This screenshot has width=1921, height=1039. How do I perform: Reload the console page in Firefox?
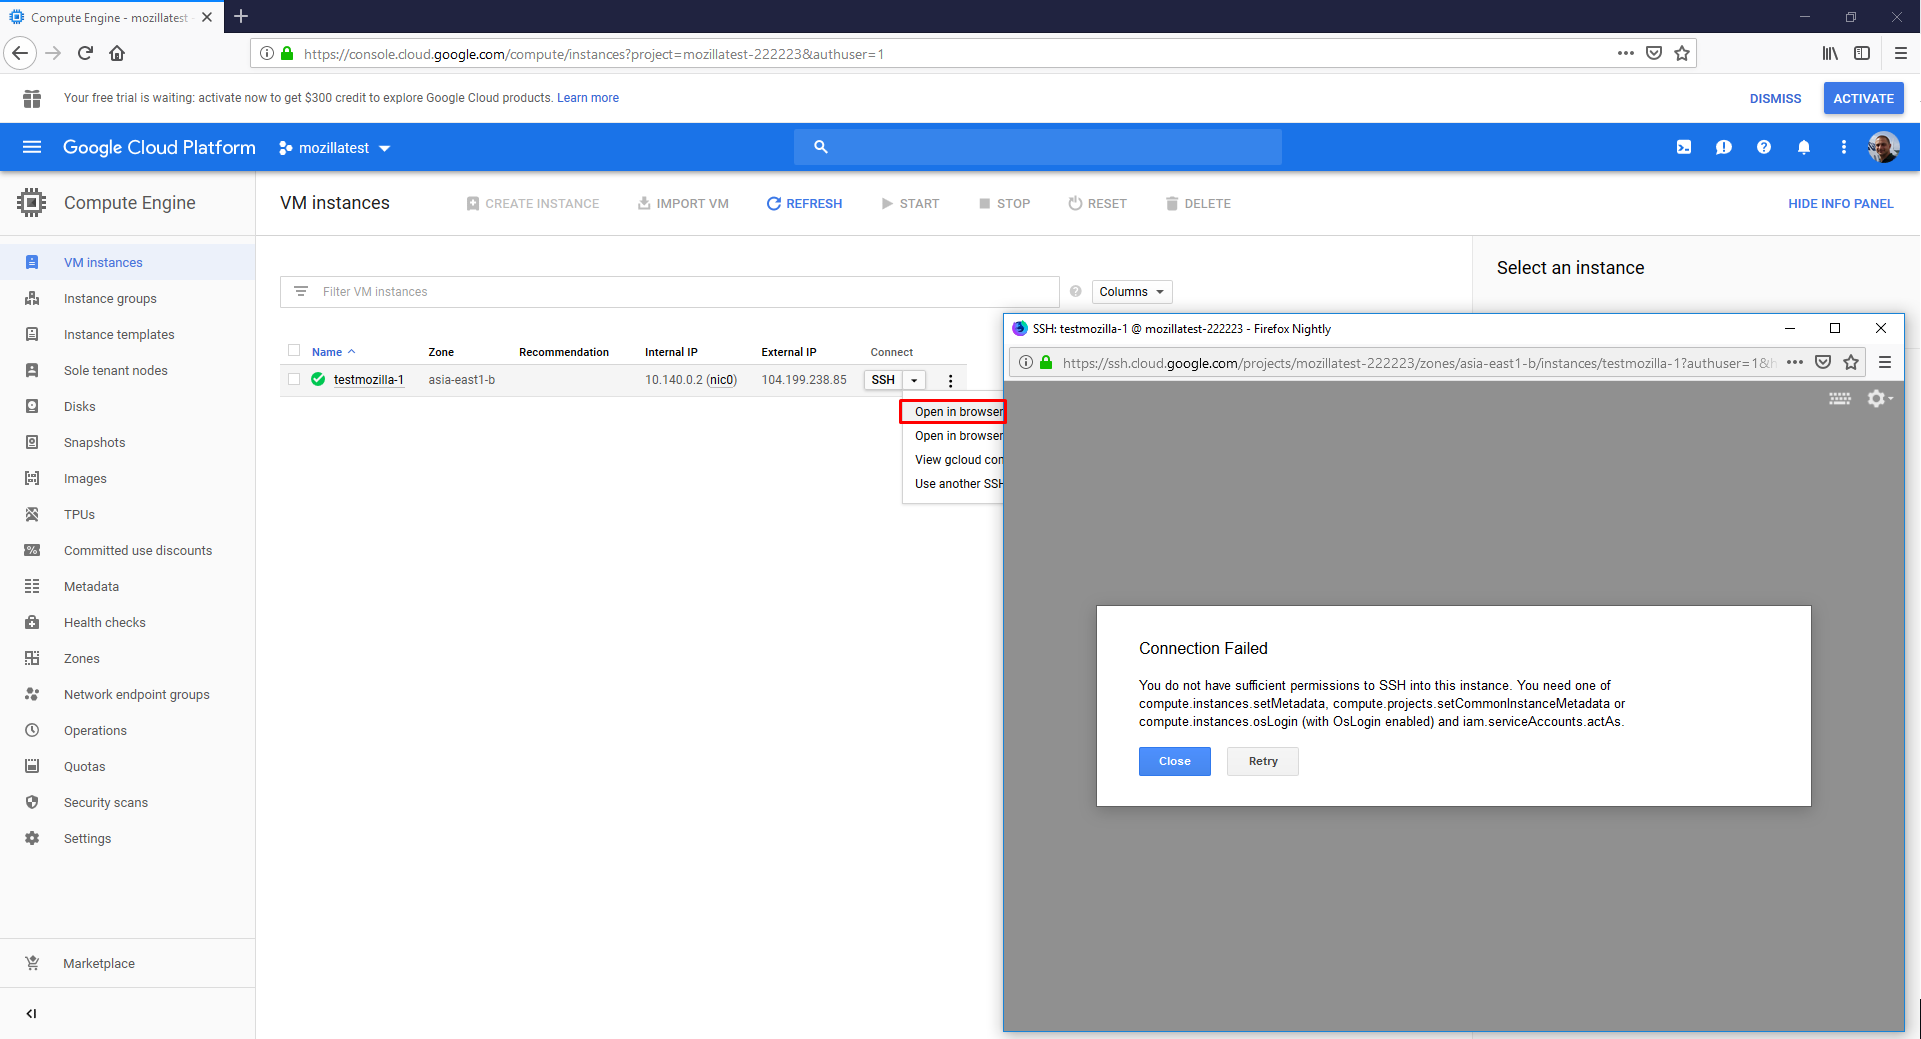pos(85,54)
